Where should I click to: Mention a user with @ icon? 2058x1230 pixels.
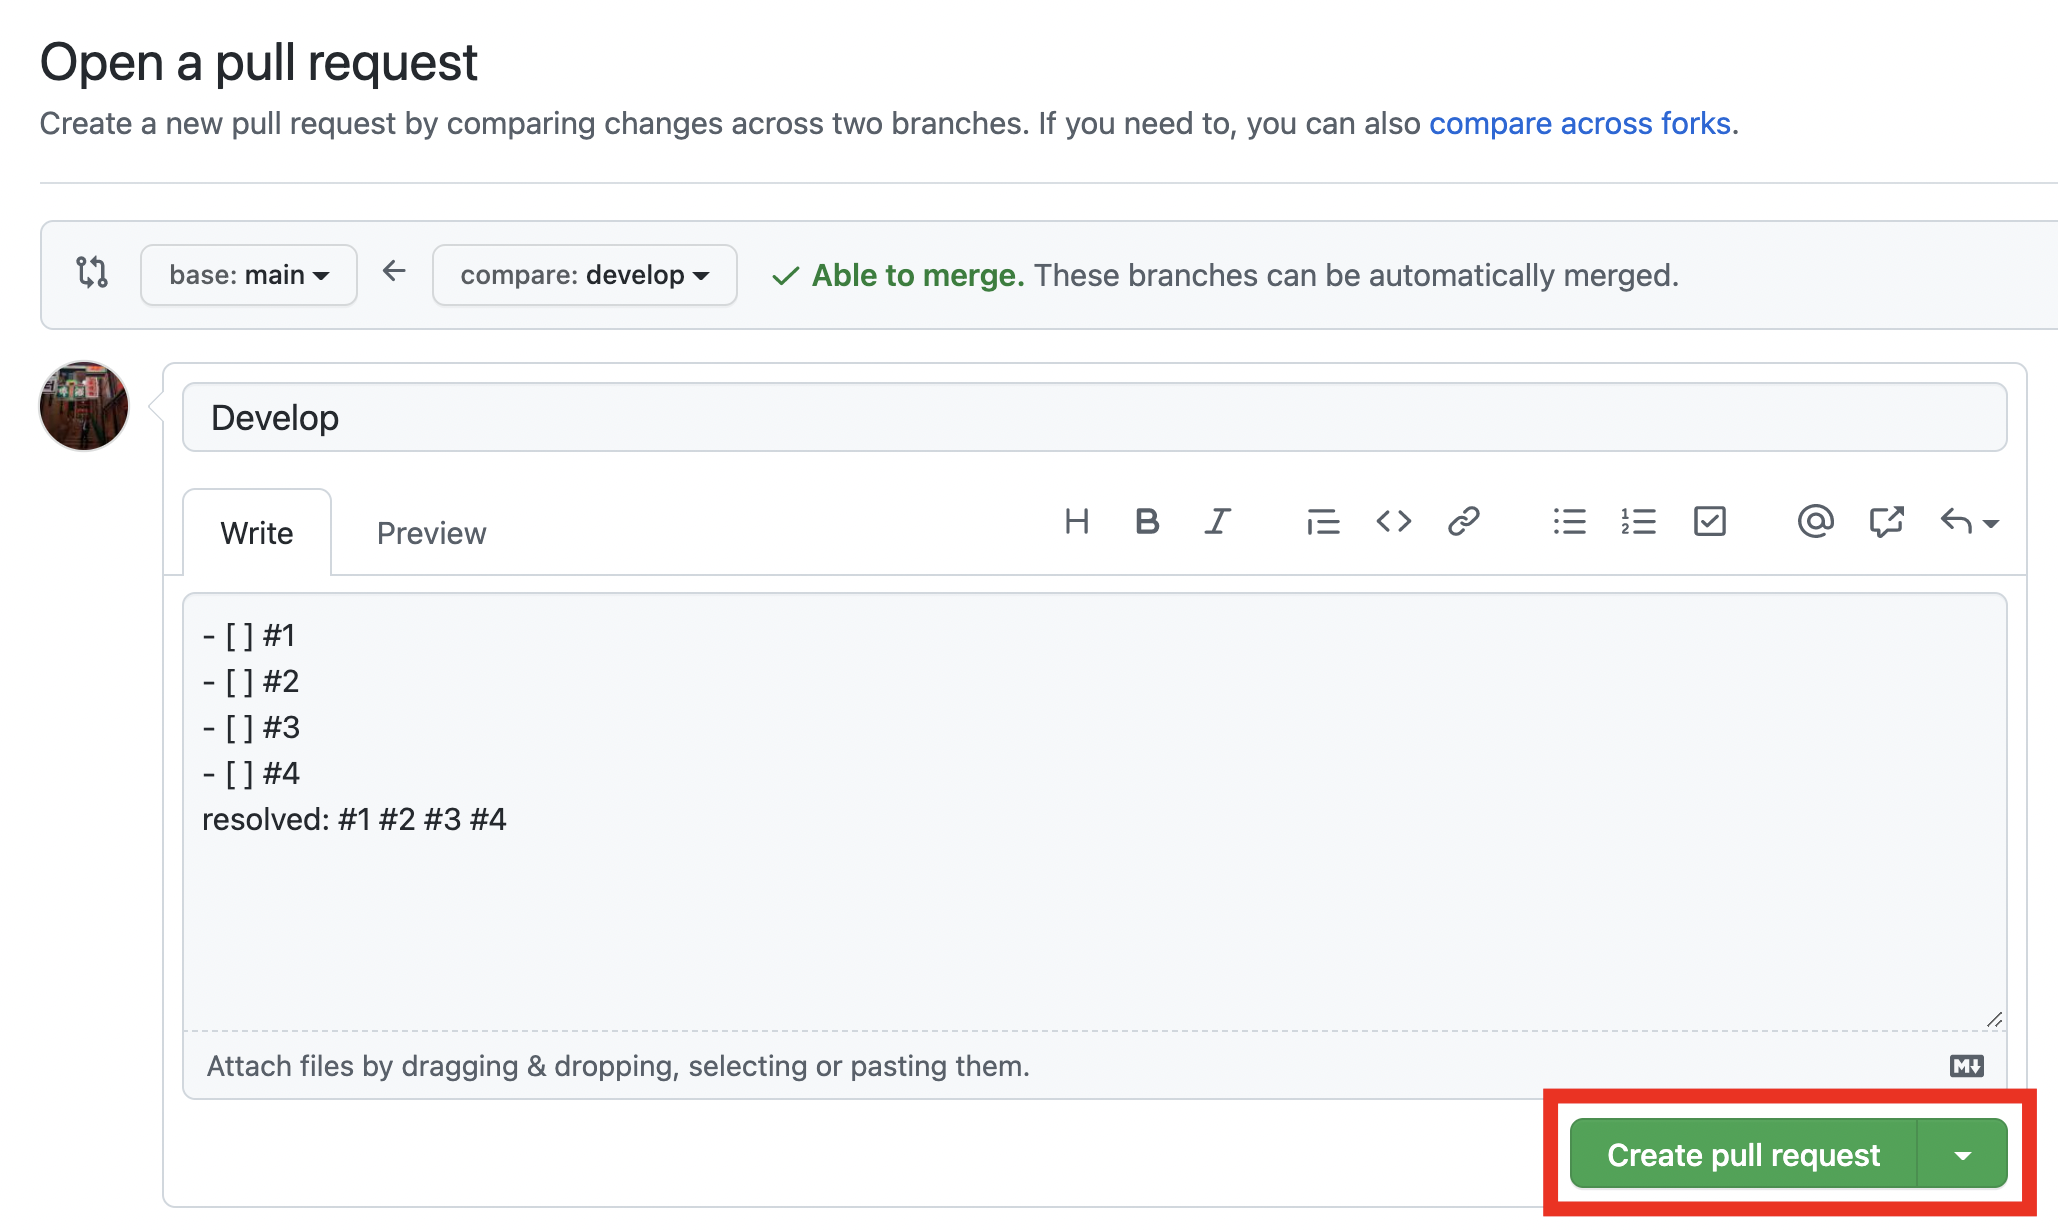[1815, 521]
